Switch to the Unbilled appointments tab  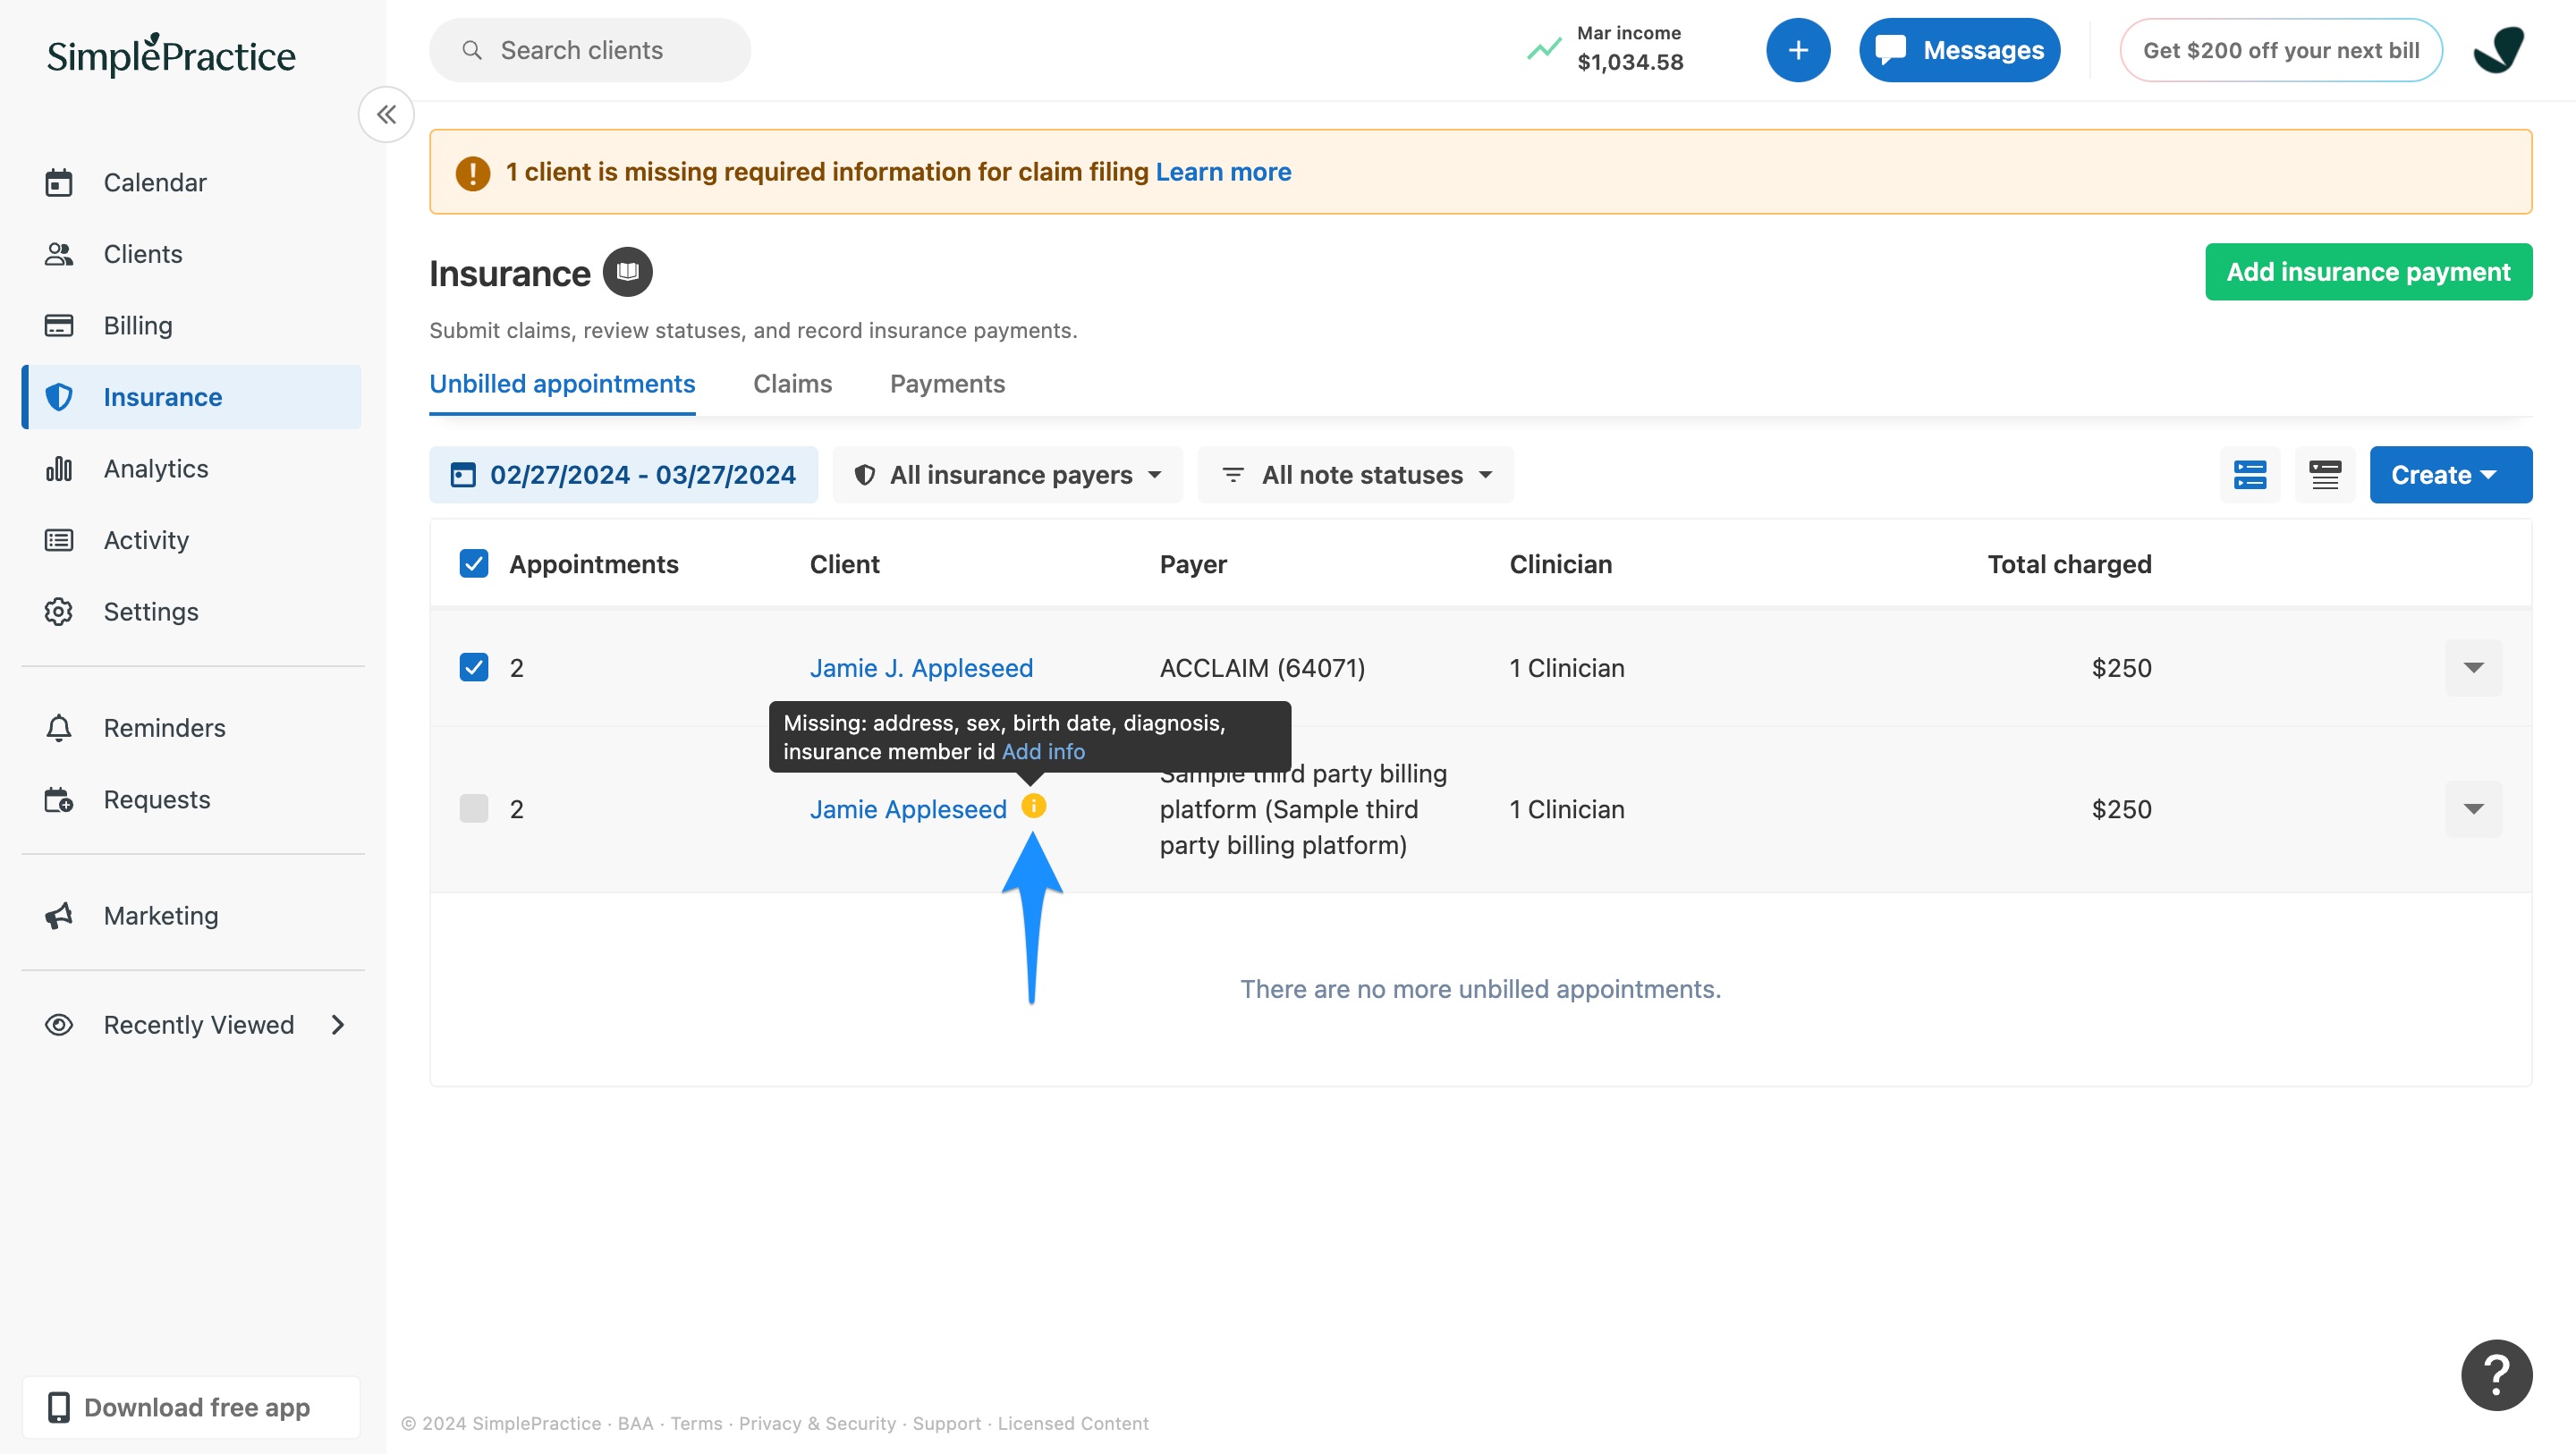coord(562,384)
